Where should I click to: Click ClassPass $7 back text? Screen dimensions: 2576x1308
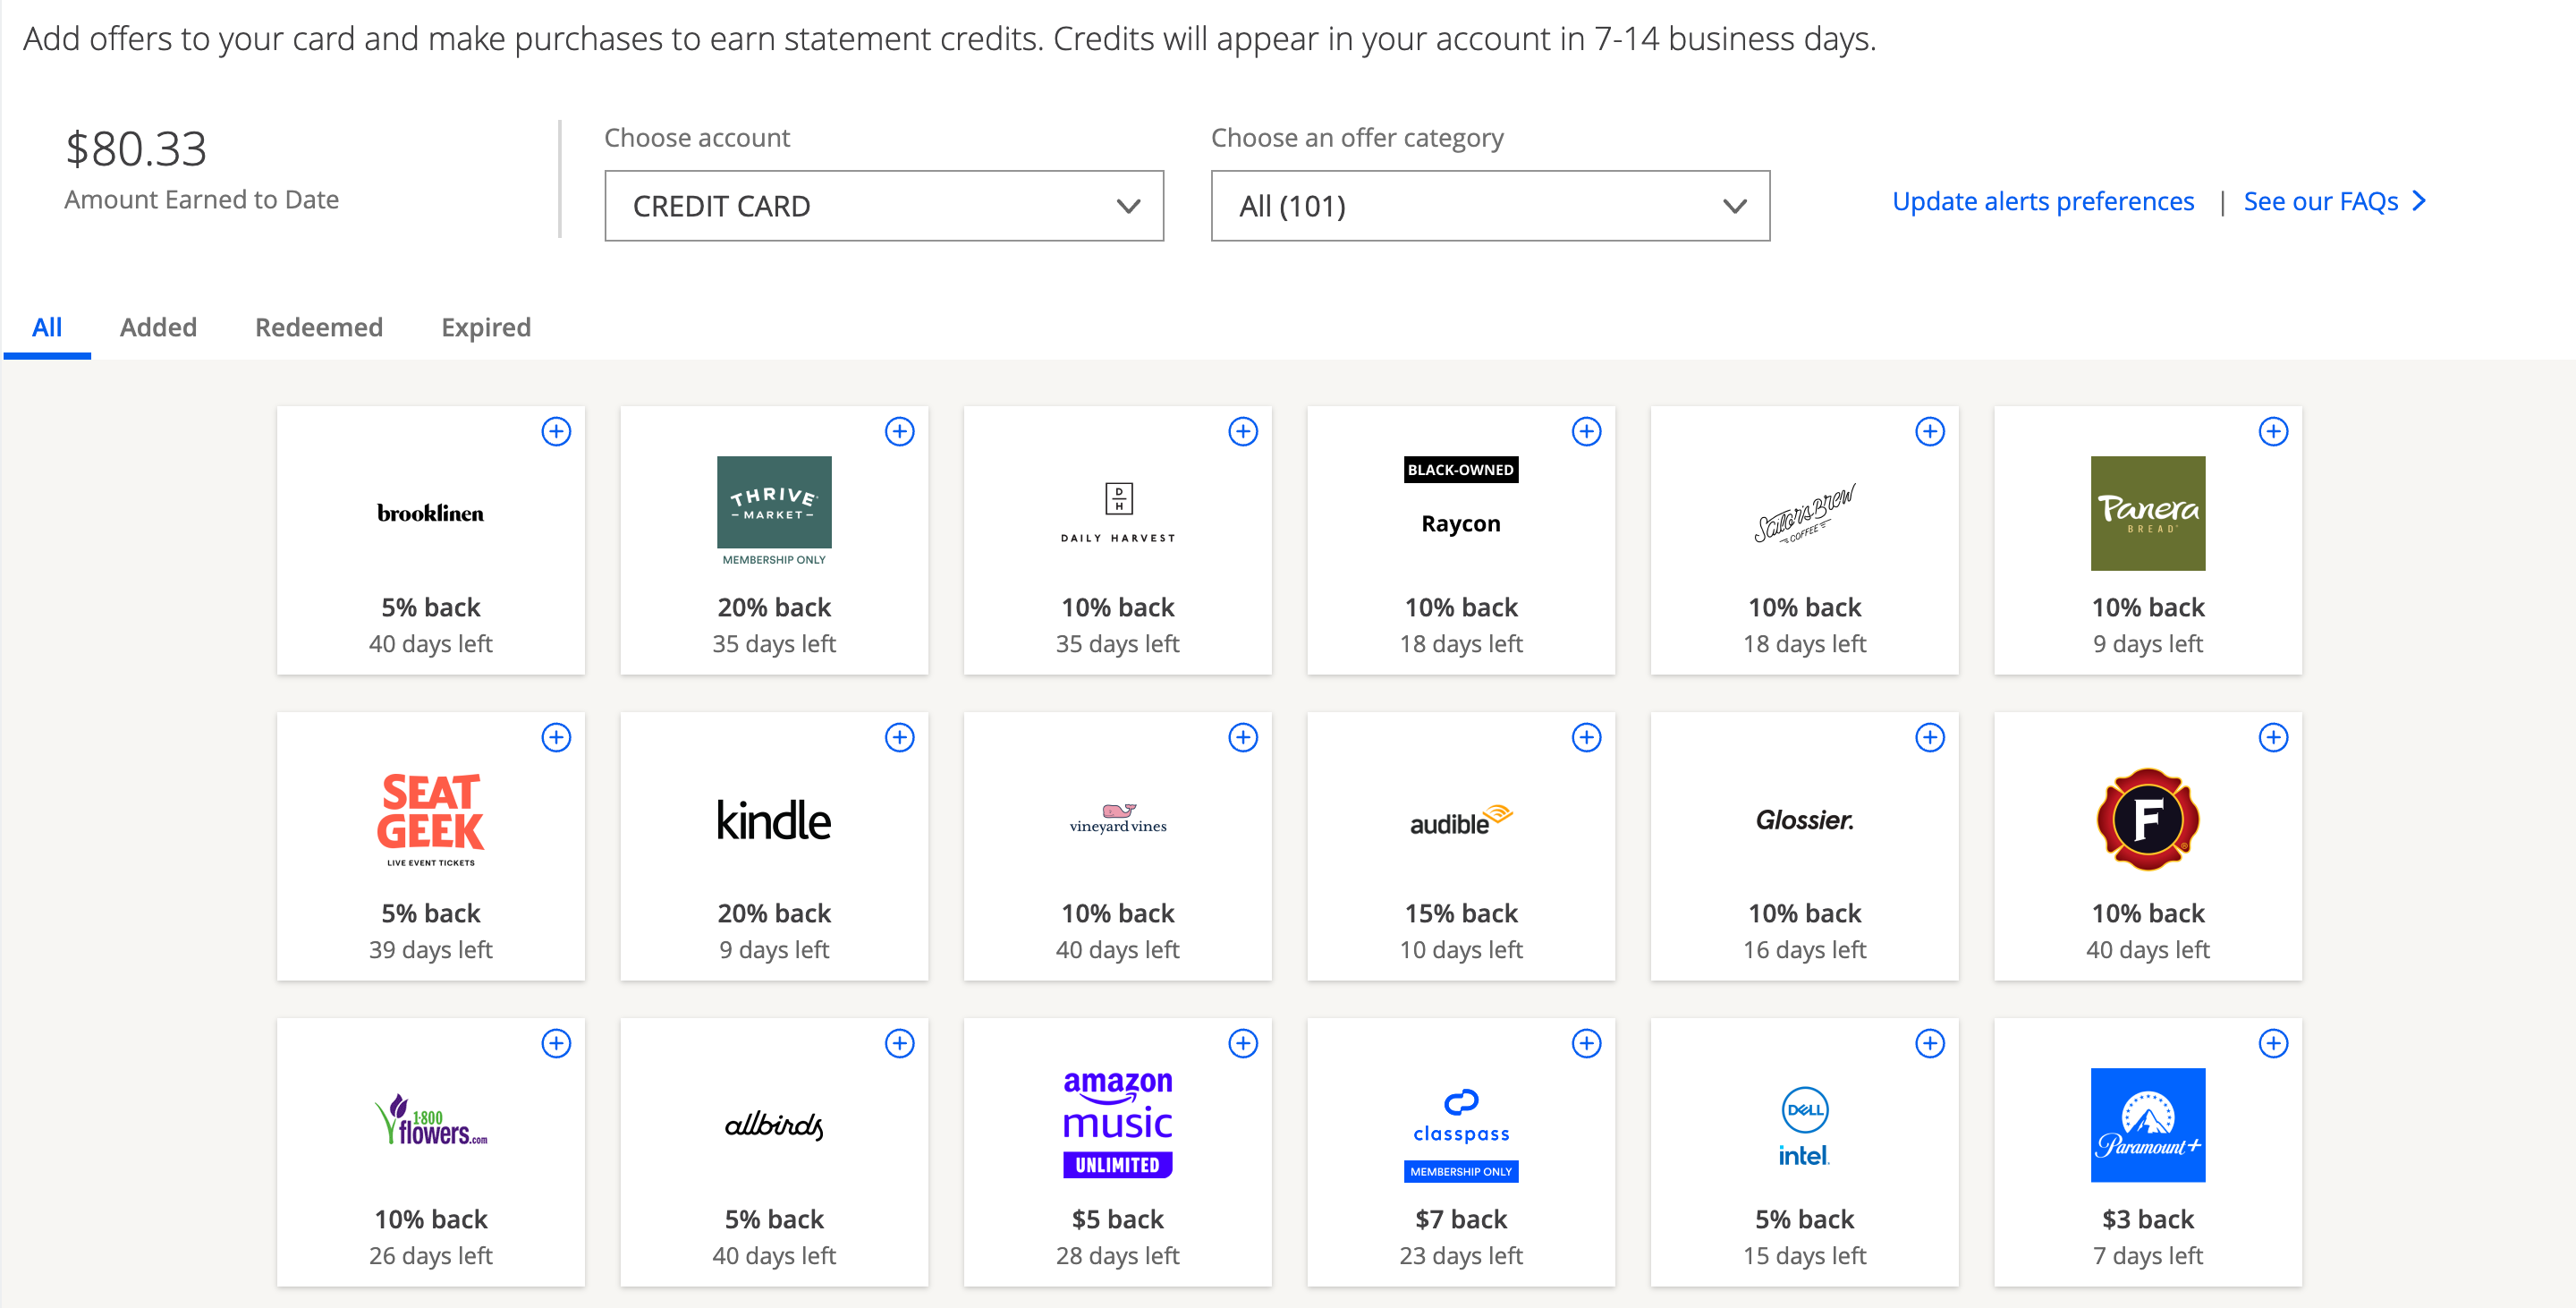[1461, 1219]
